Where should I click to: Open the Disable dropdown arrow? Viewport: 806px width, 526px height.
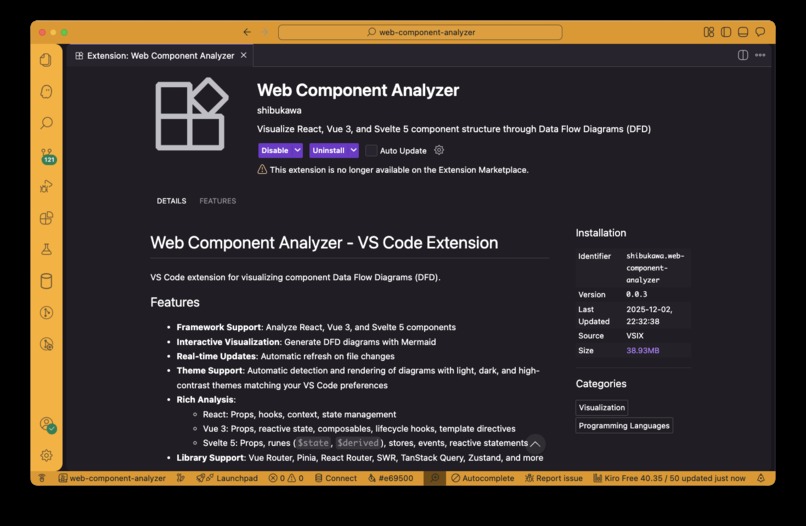(298, 151)
